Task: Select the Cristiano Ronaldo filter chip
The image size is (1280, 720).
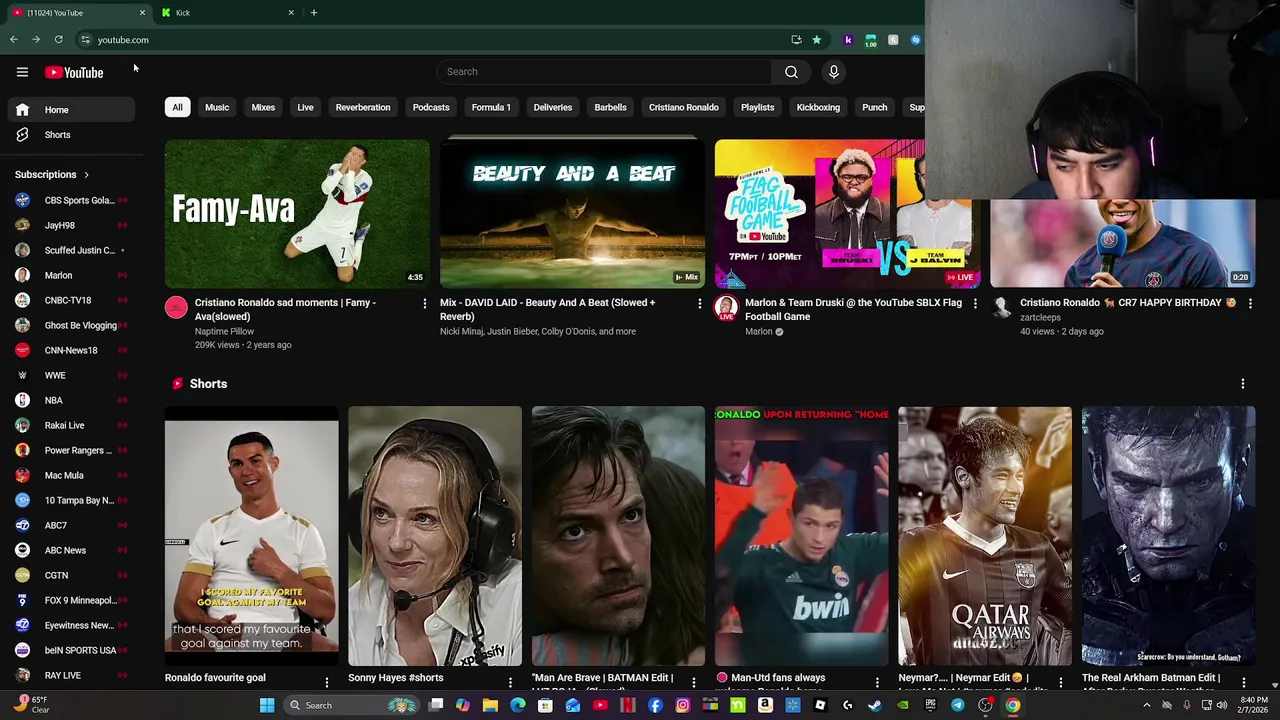Action: click(x=684, y=107)
